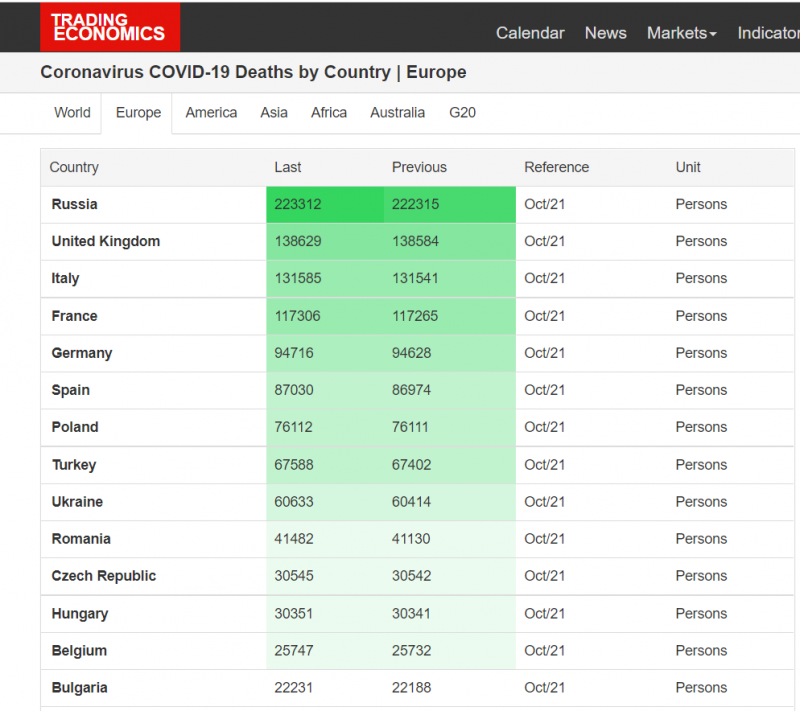Sort by the Previous column header
This screenshot has height=711, width=800.
(419, 167)
